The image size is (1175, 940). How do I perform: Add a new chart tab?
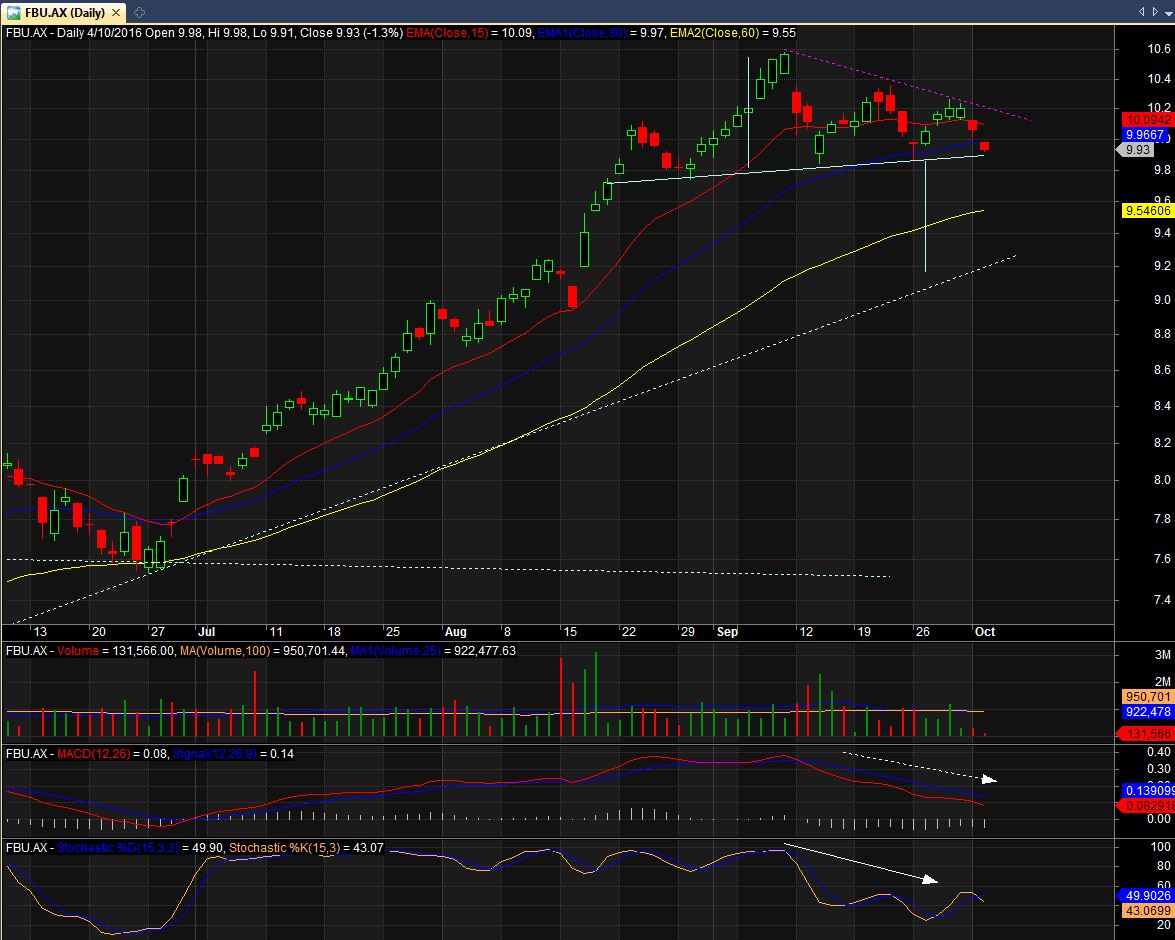coord(139,13)
